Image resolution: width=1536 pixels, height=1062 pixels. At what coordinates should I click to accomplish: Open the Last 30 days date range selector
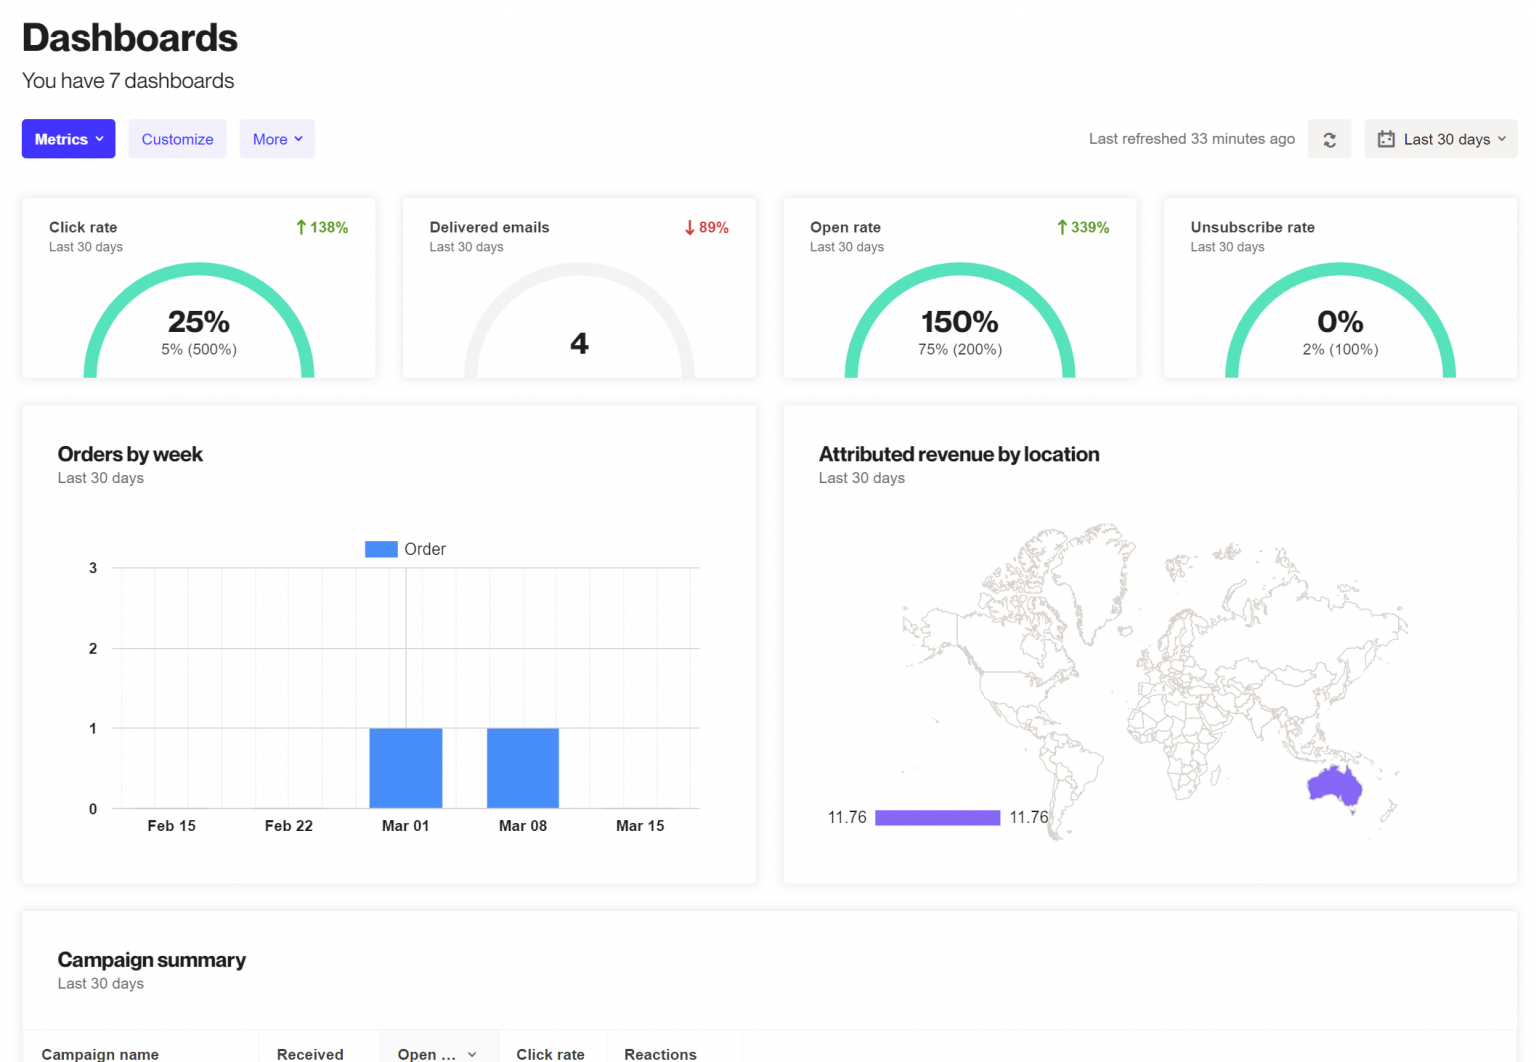1441,139
